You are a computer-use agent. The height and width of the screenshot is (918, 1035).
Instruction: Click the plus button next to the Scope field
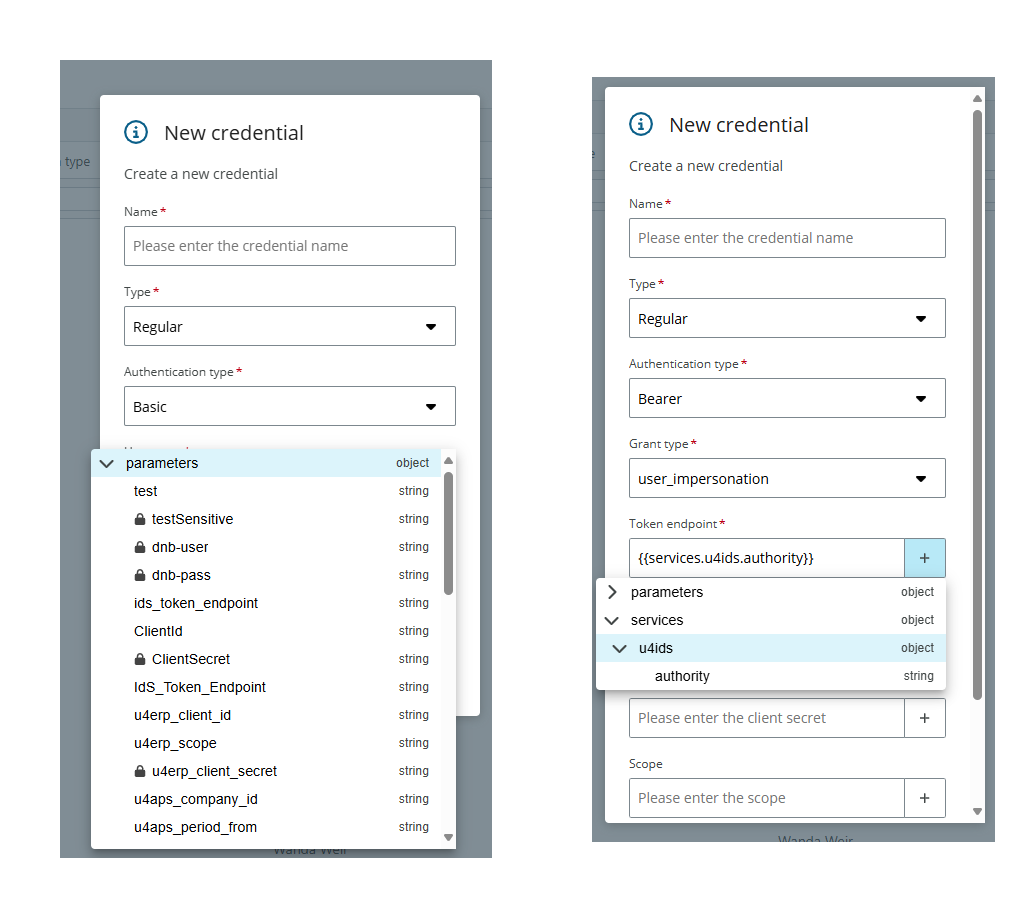924,797
